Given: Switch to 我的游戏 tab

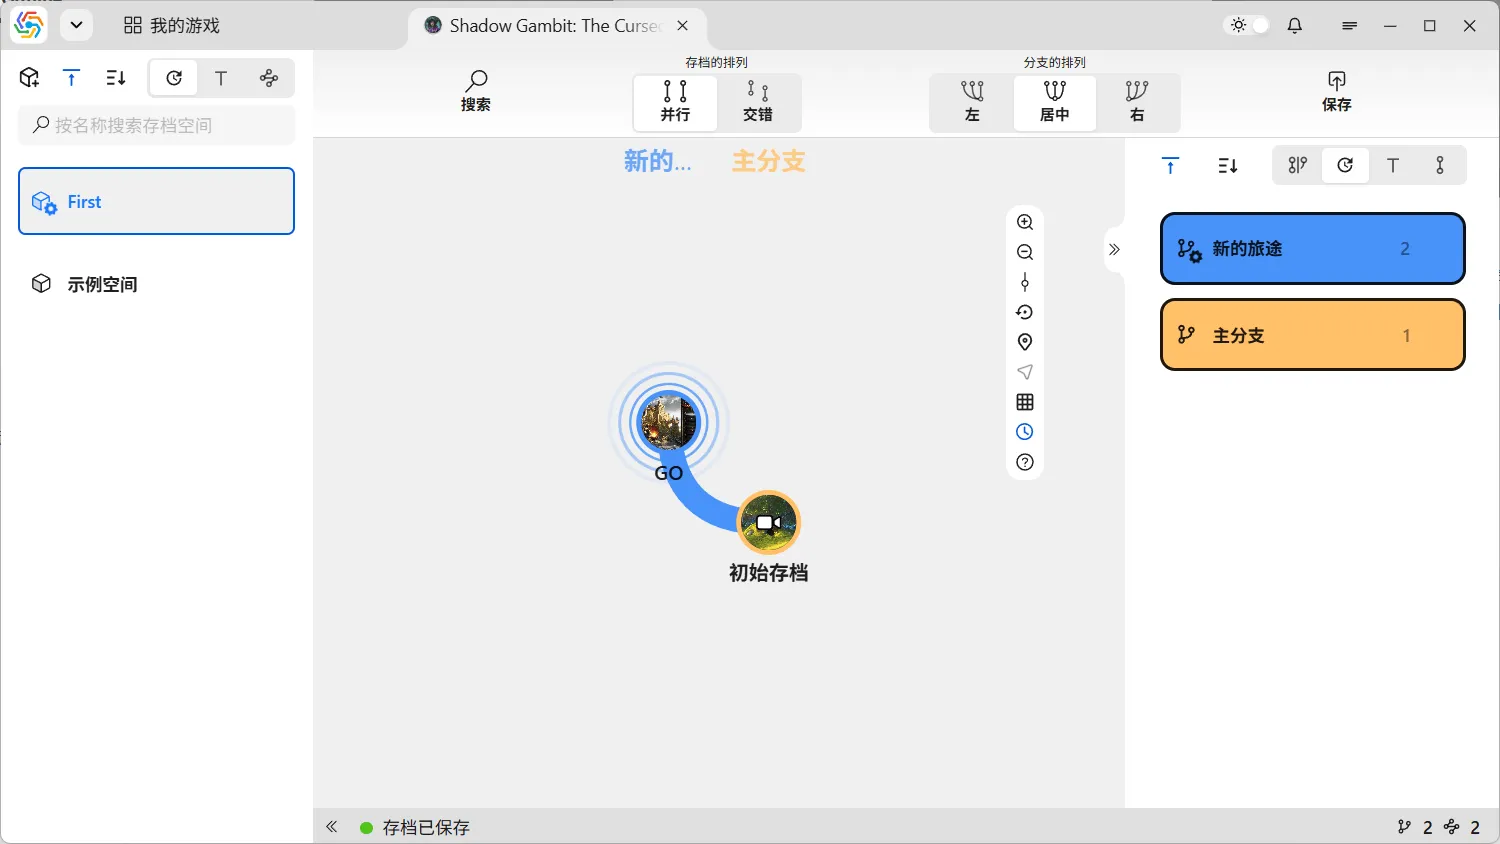Looking at the screenshot, I should pyautogui.click(x=172, y=26).
